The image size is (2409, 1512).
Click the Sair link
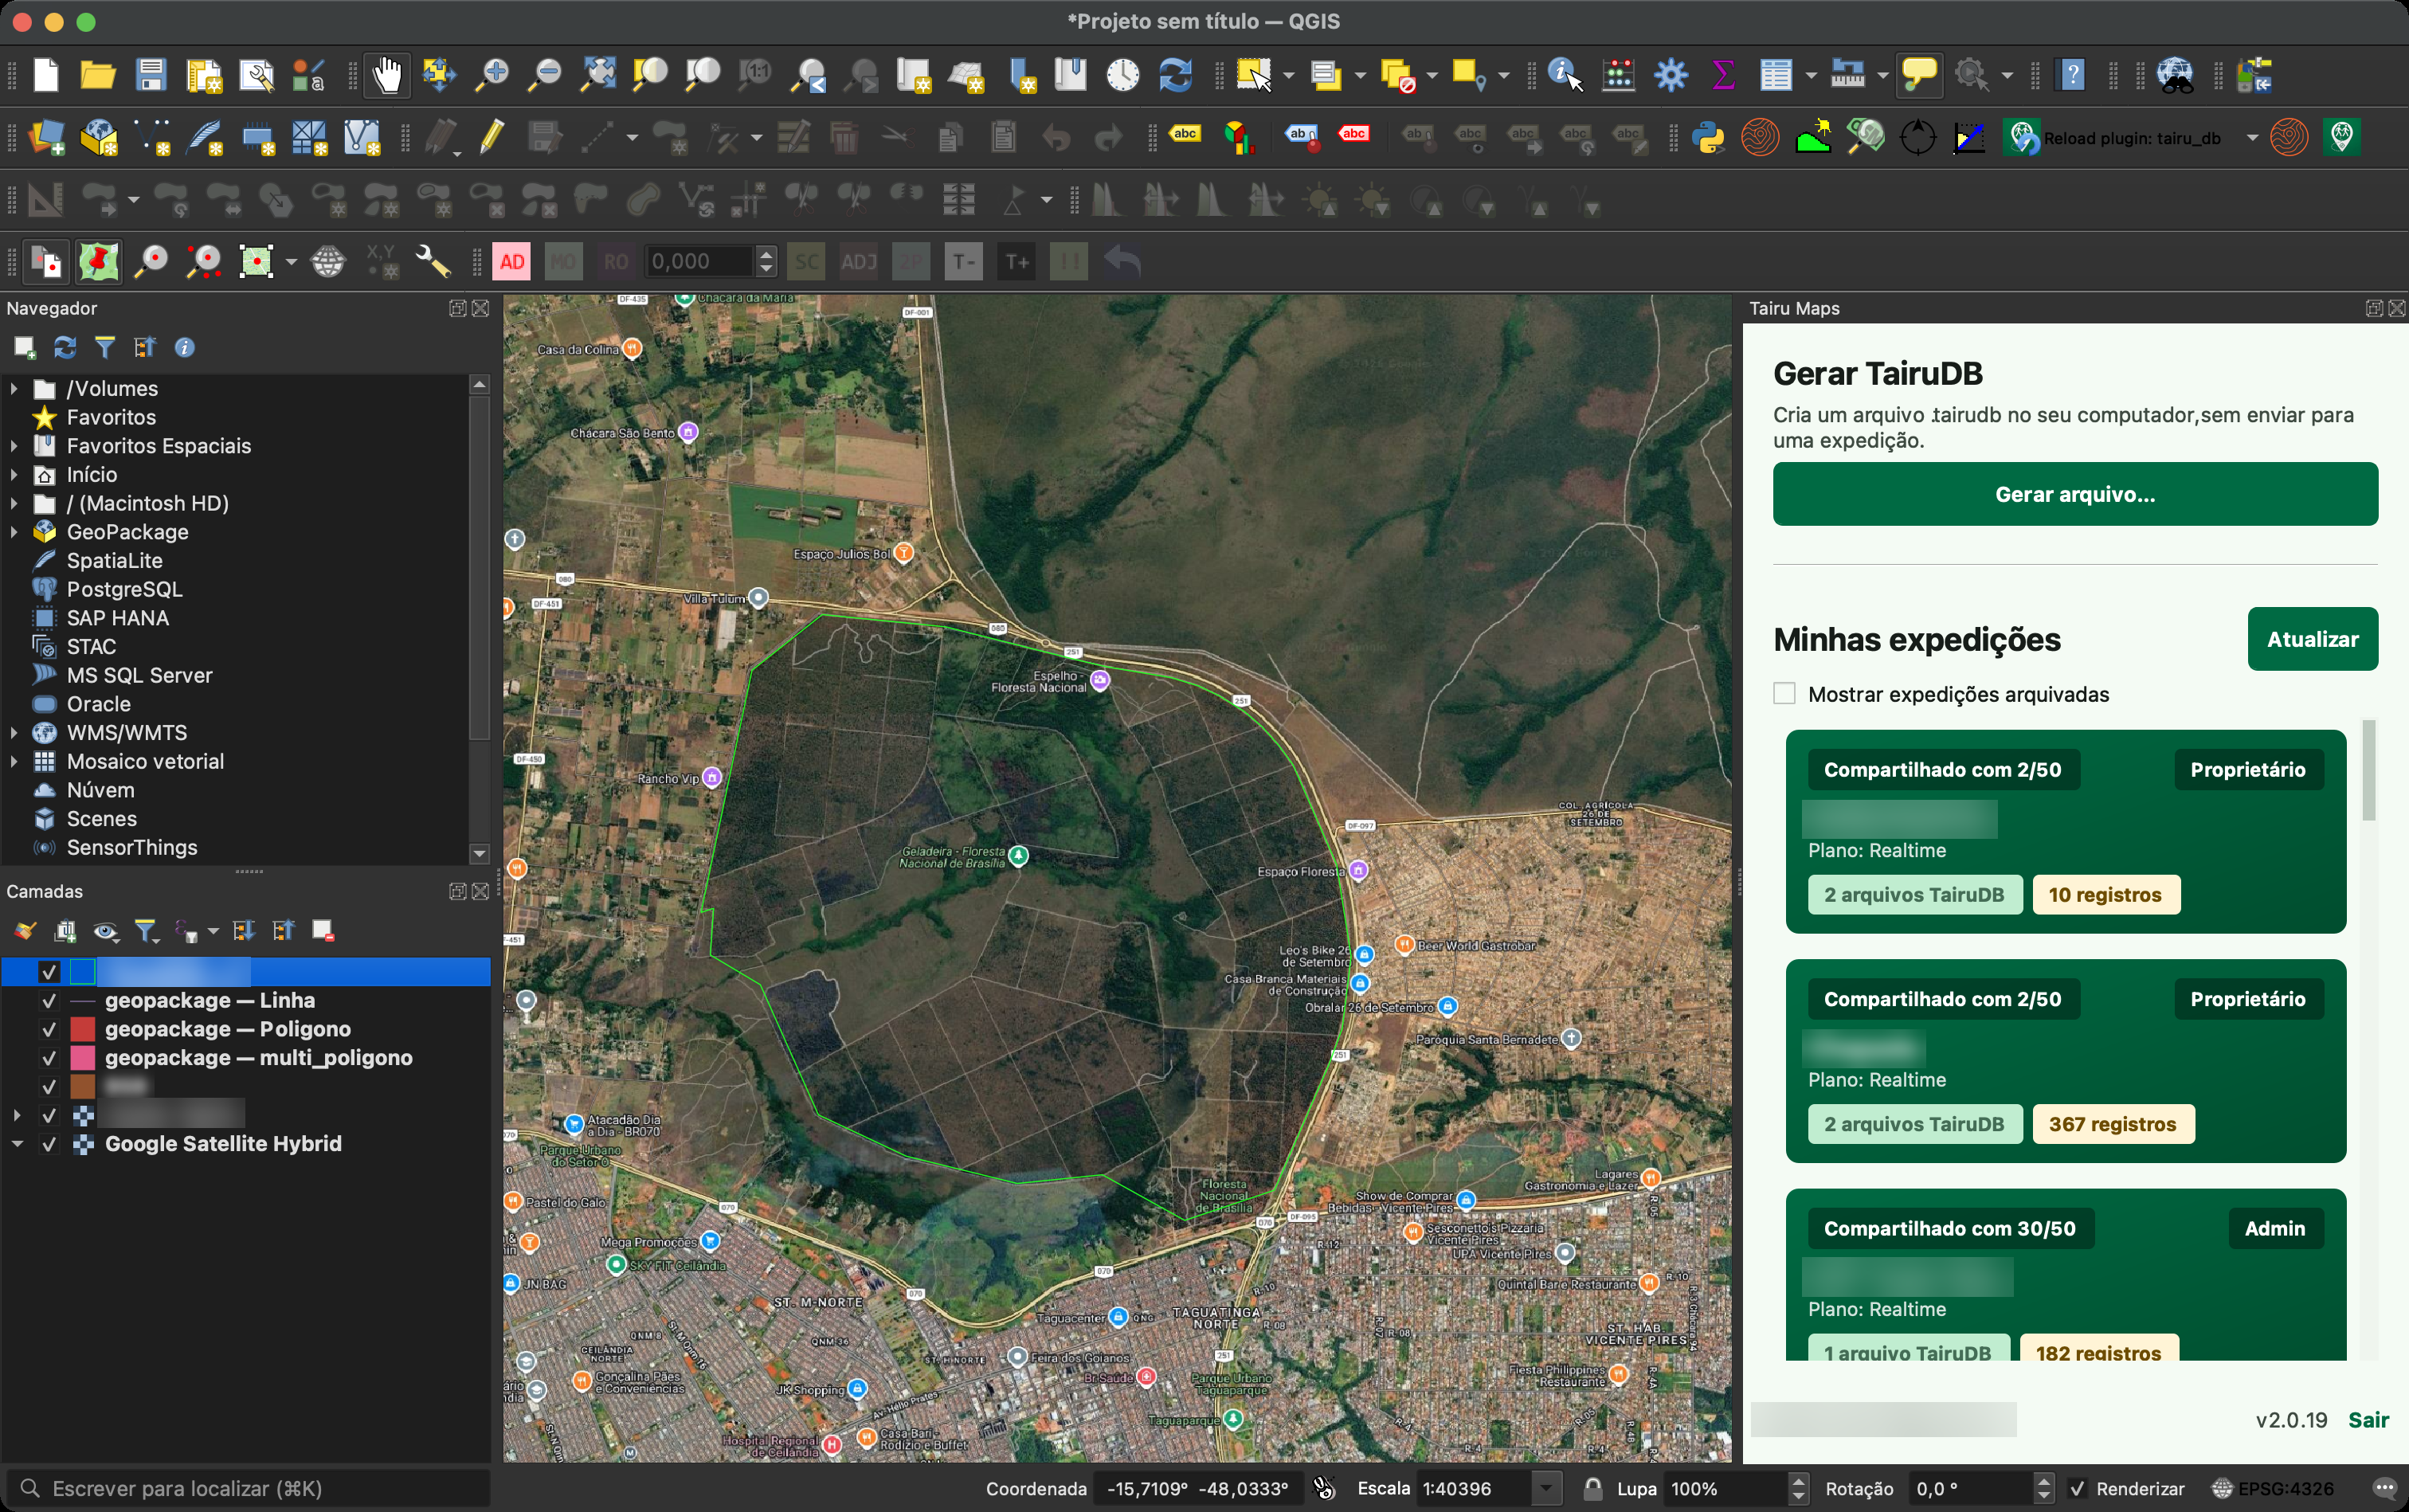click(x=2368, y=1419)
